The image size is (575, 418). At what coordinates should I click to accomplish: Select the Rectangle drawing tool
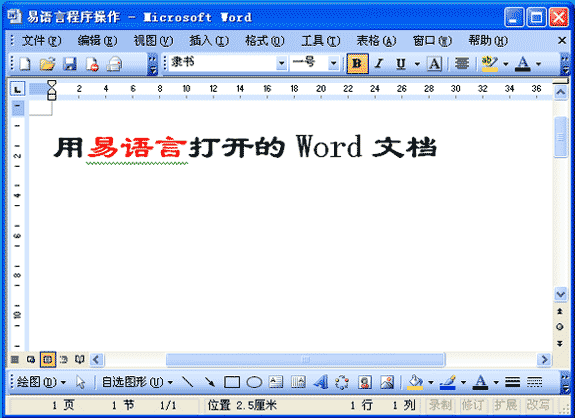pyautogui.click(x=232, y=382)
